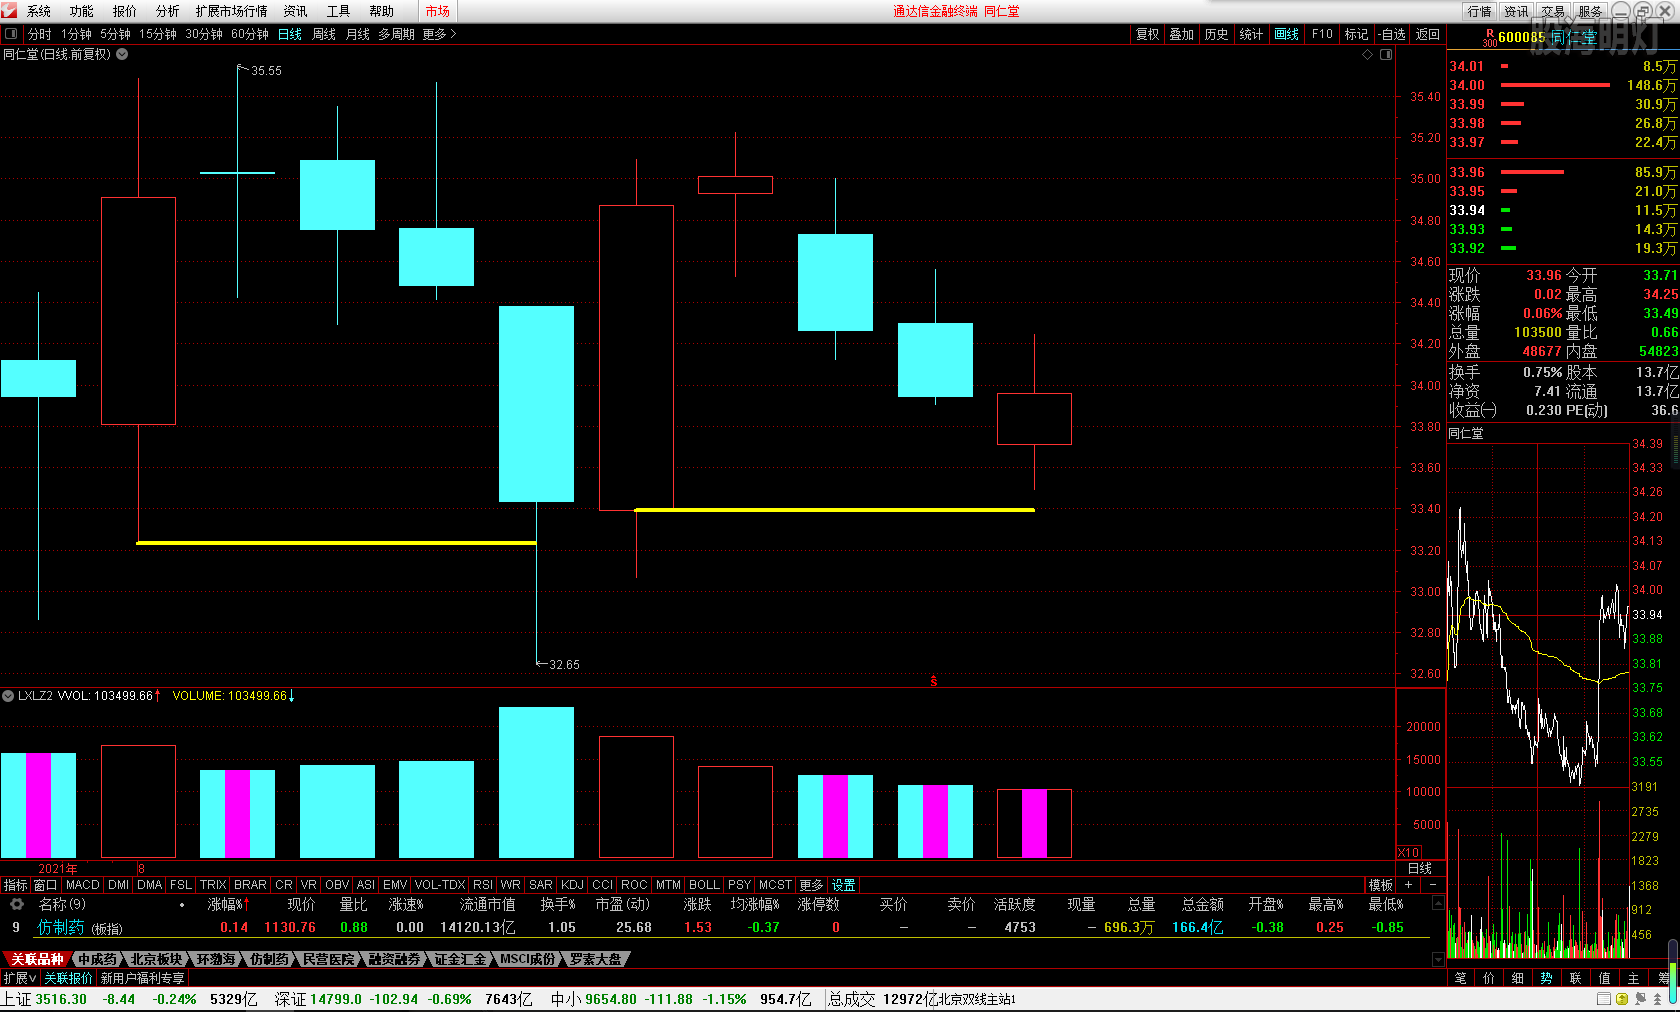1680x1012 pixels.
Task: Click the red S marker on chart
Action: coord(934,681)
